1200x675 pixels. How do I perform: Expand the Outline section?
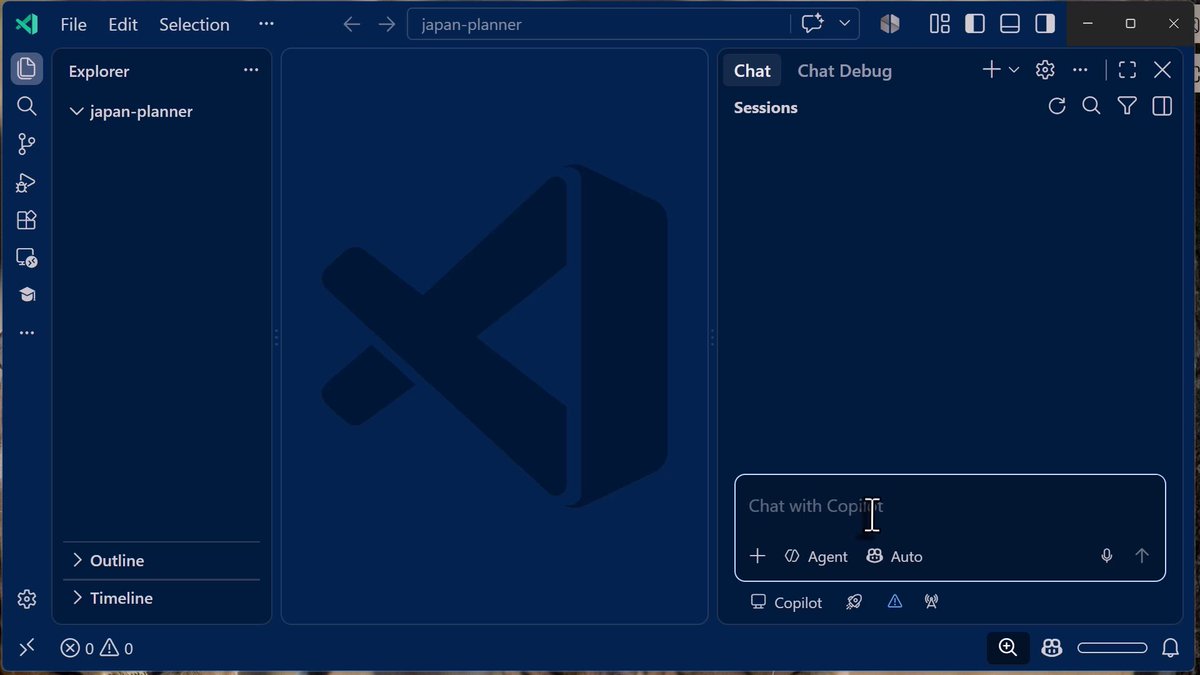(x=161, y=561)
